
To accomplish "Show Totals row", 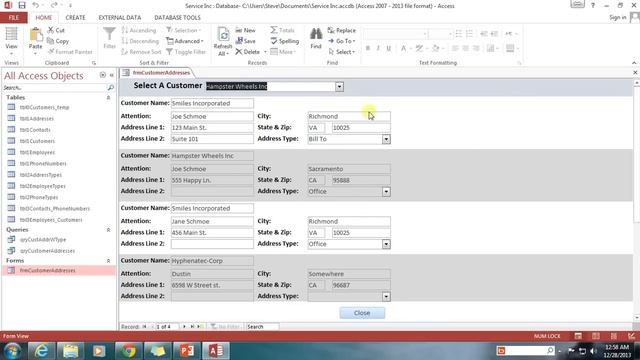I will coord(282,30).
